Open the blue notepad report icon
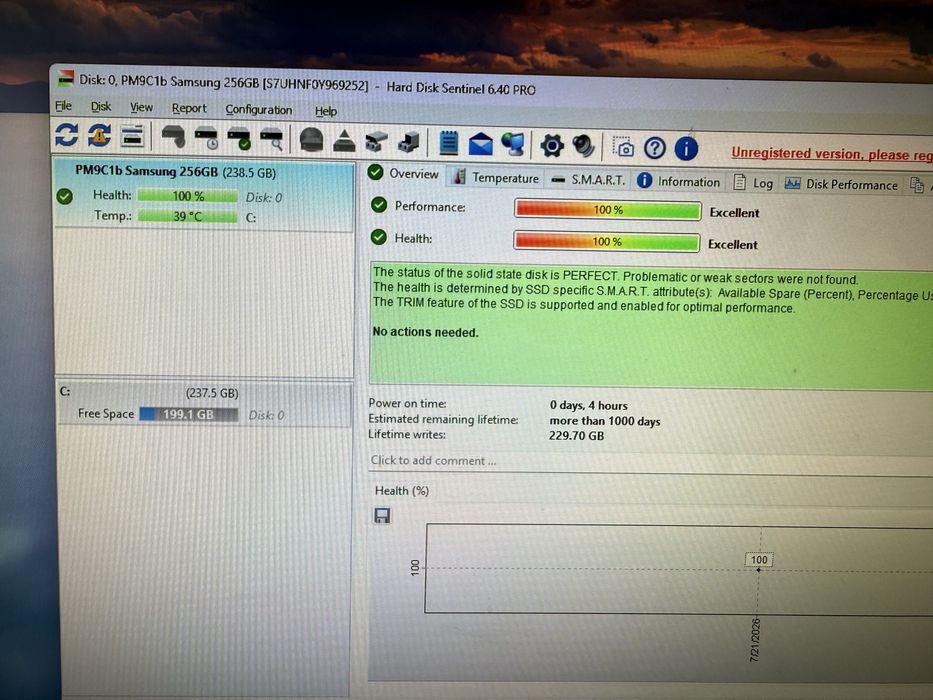 click(448, 143)
